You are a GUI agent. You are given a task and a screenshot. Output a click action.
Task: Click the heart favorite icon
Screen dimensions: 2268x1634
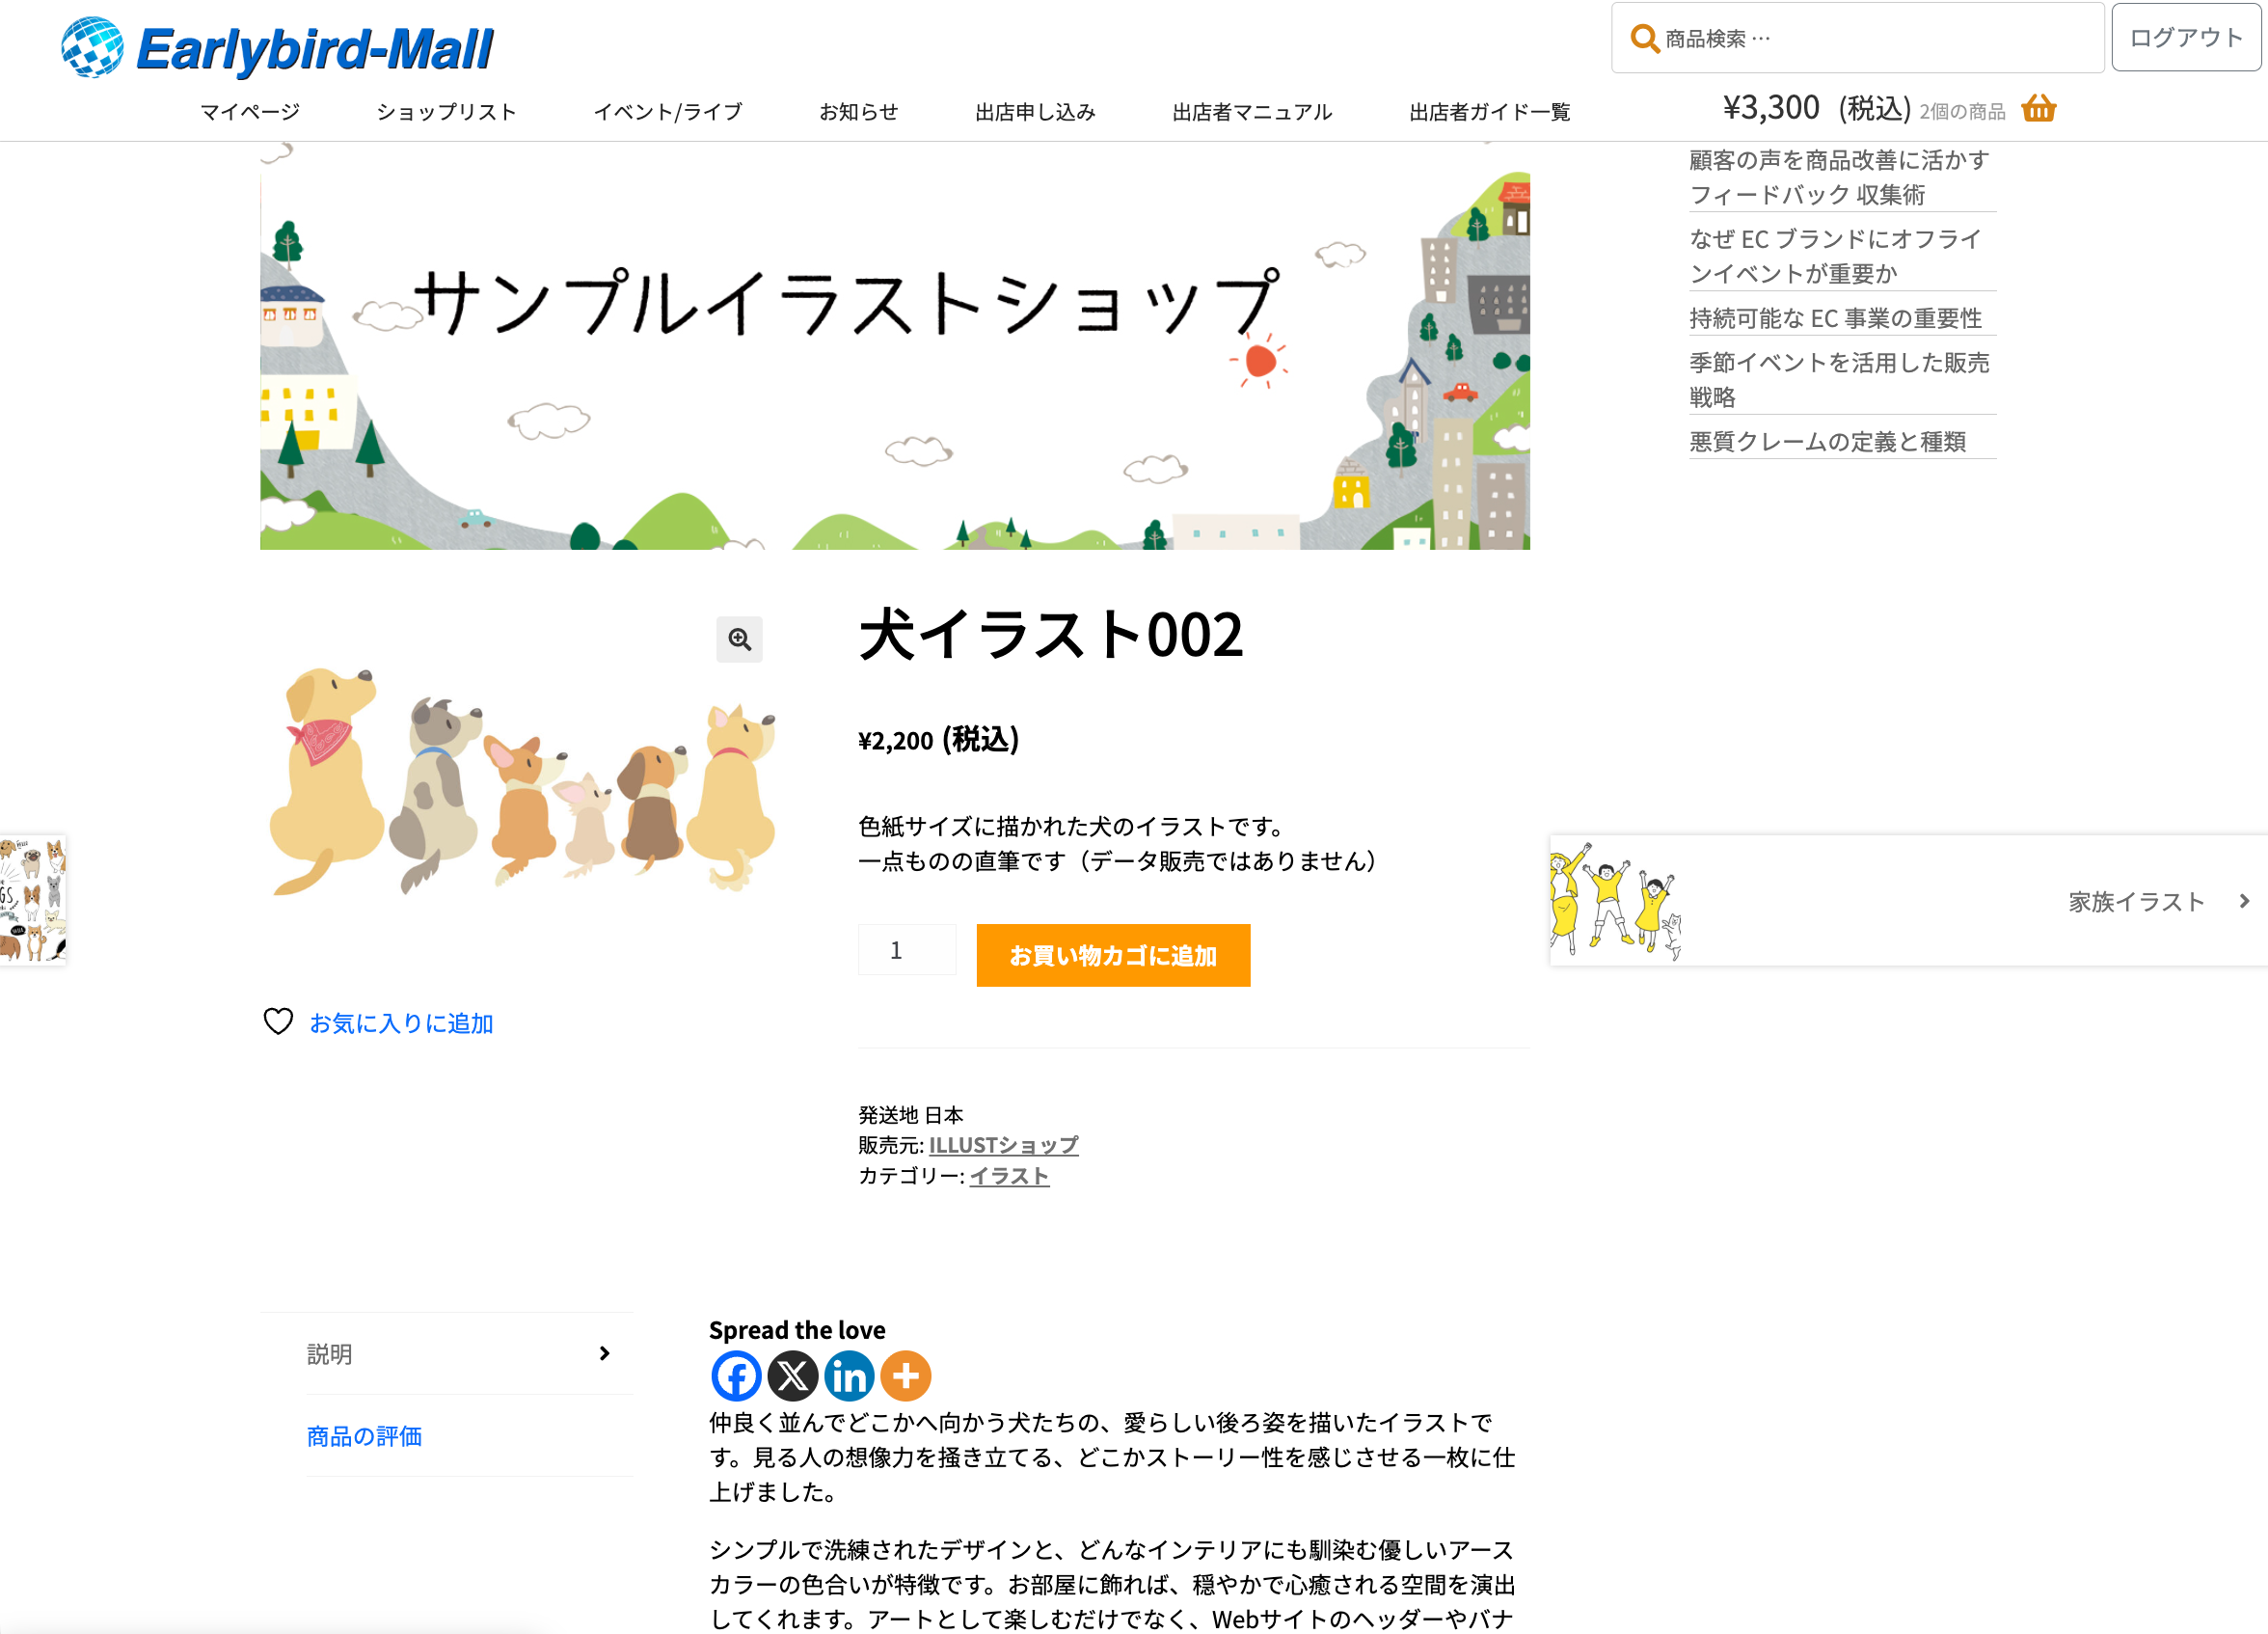(278, 1021)
